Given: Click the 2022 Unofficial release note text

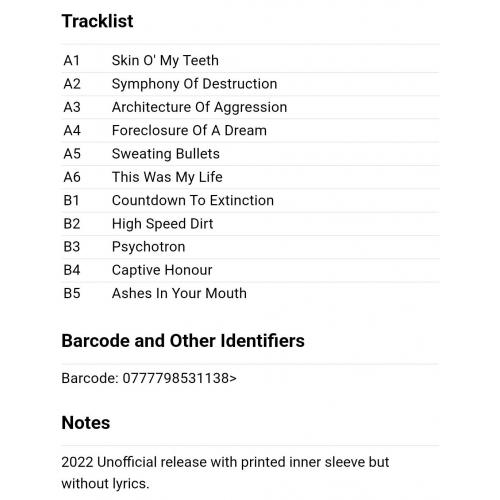Looking at the screenshot, I should pos(225,473).
